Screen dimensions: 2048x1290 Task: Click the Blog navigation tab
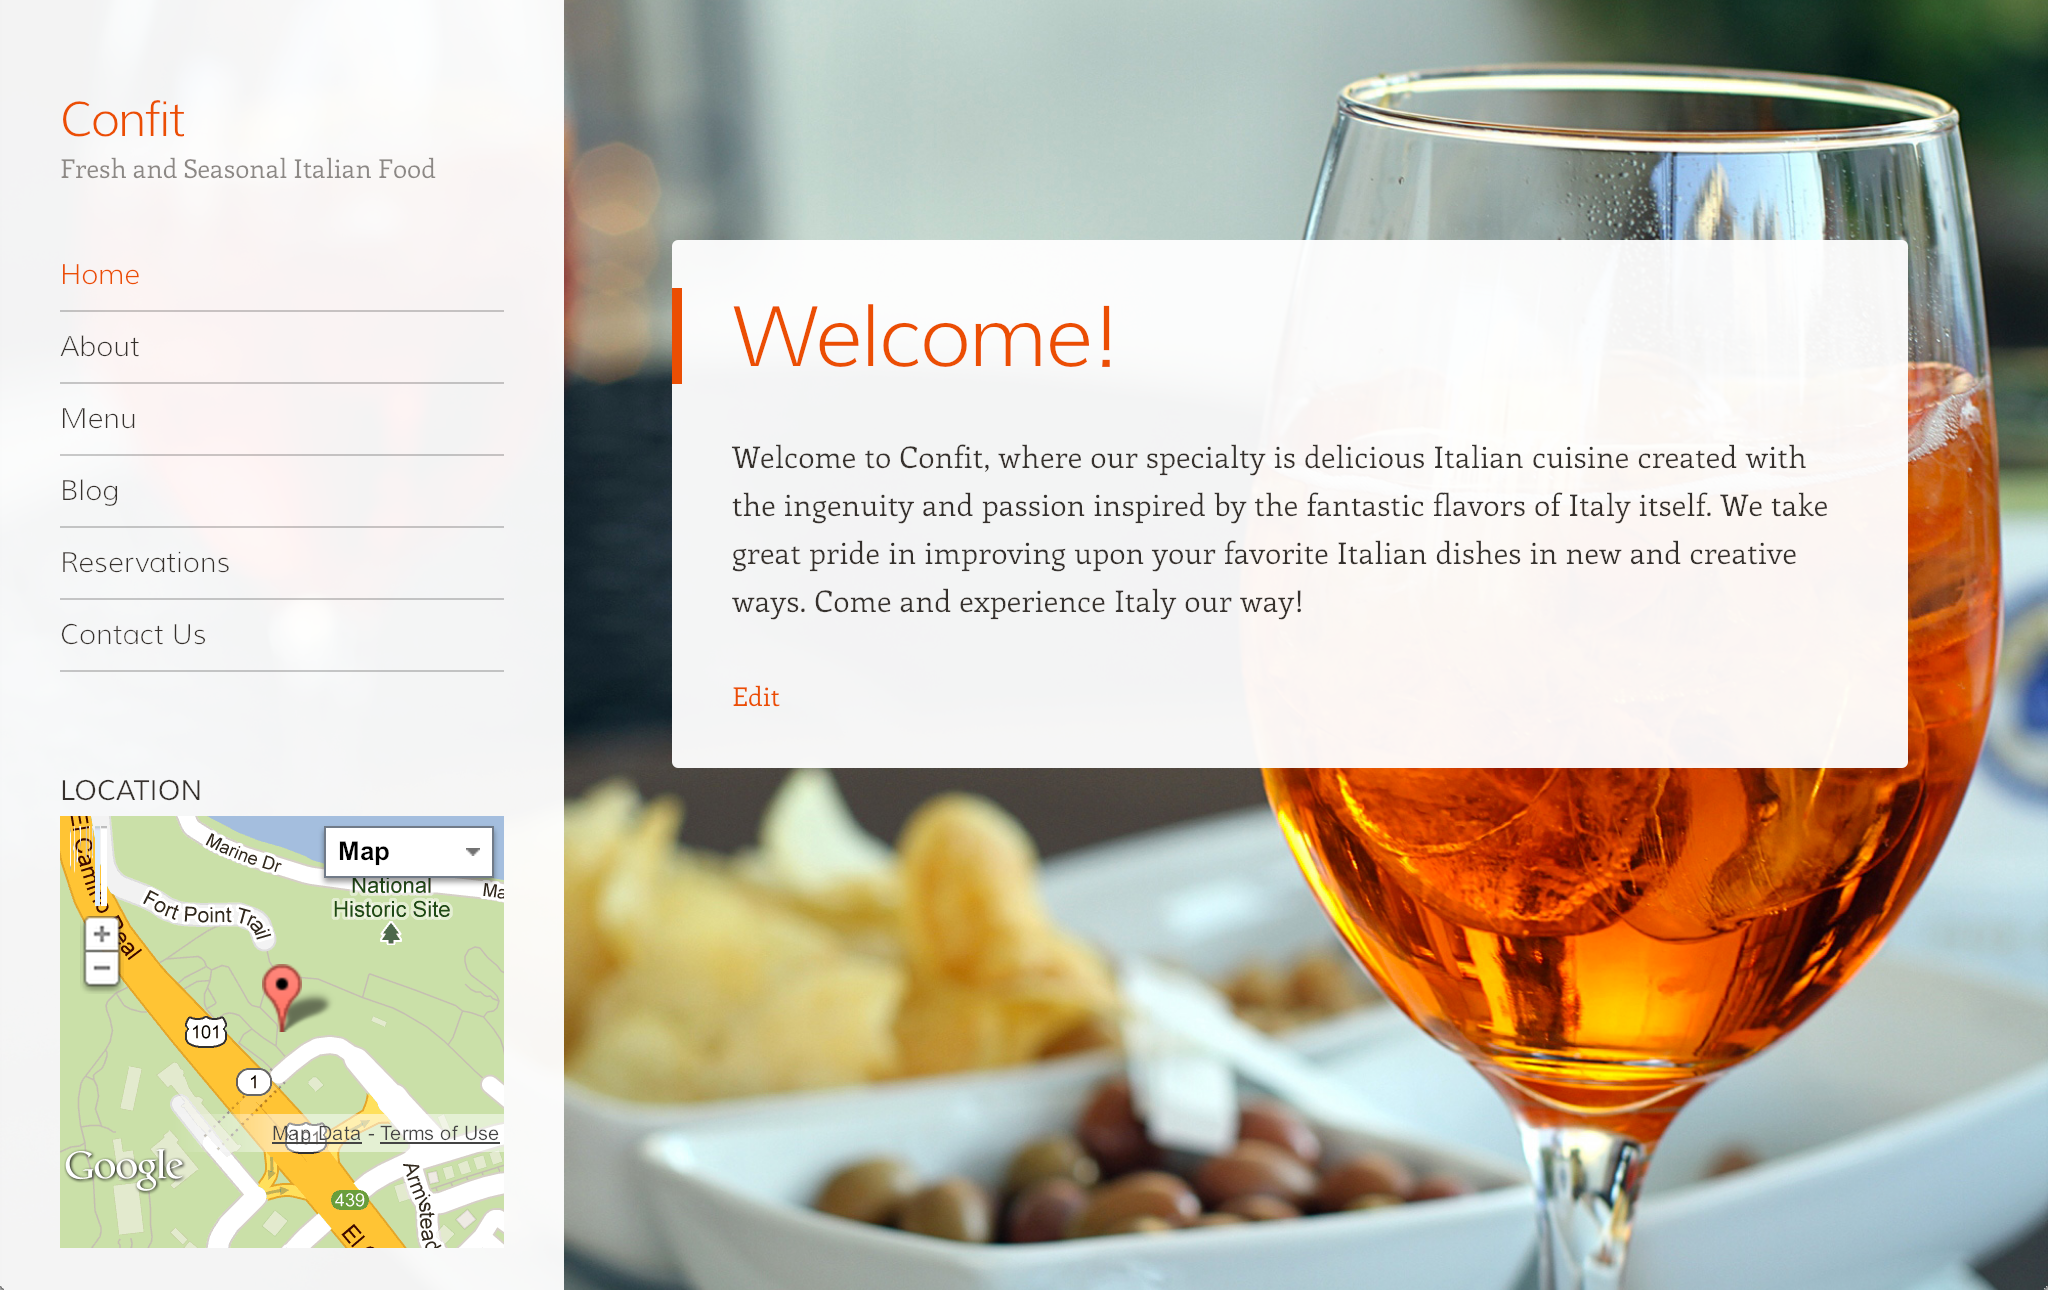[88, 489]
